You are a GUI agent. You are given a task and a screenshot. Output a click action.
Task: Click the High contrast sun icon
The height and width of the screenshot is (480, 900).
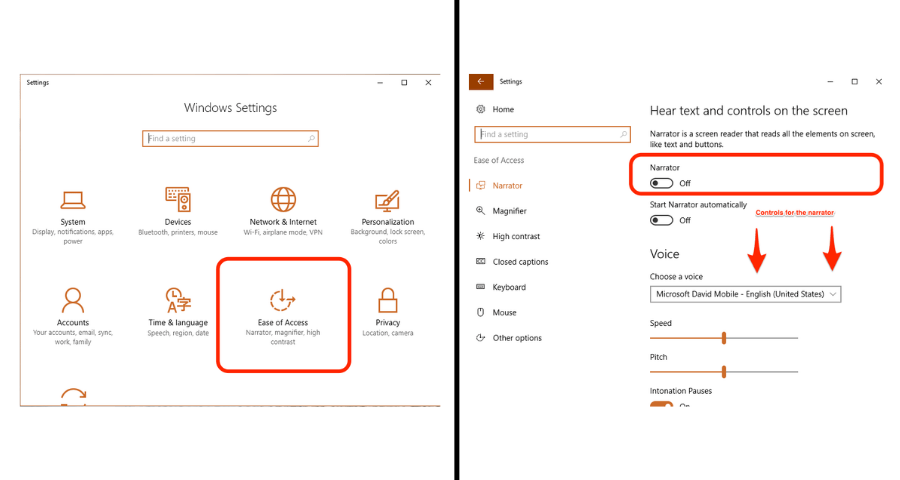pos(481,236)
